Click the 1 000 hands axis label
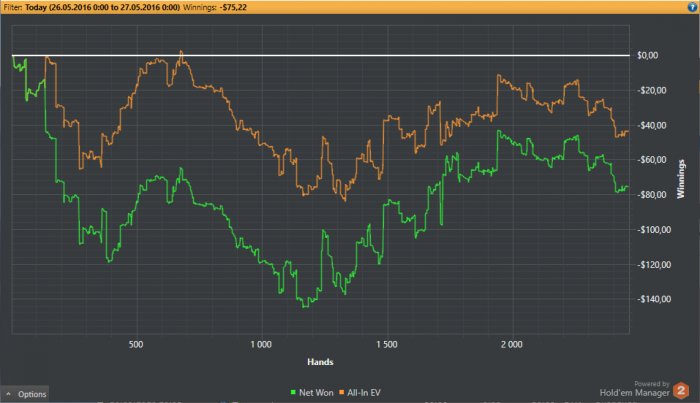This screenshot has height=403, width=700. 261,345
